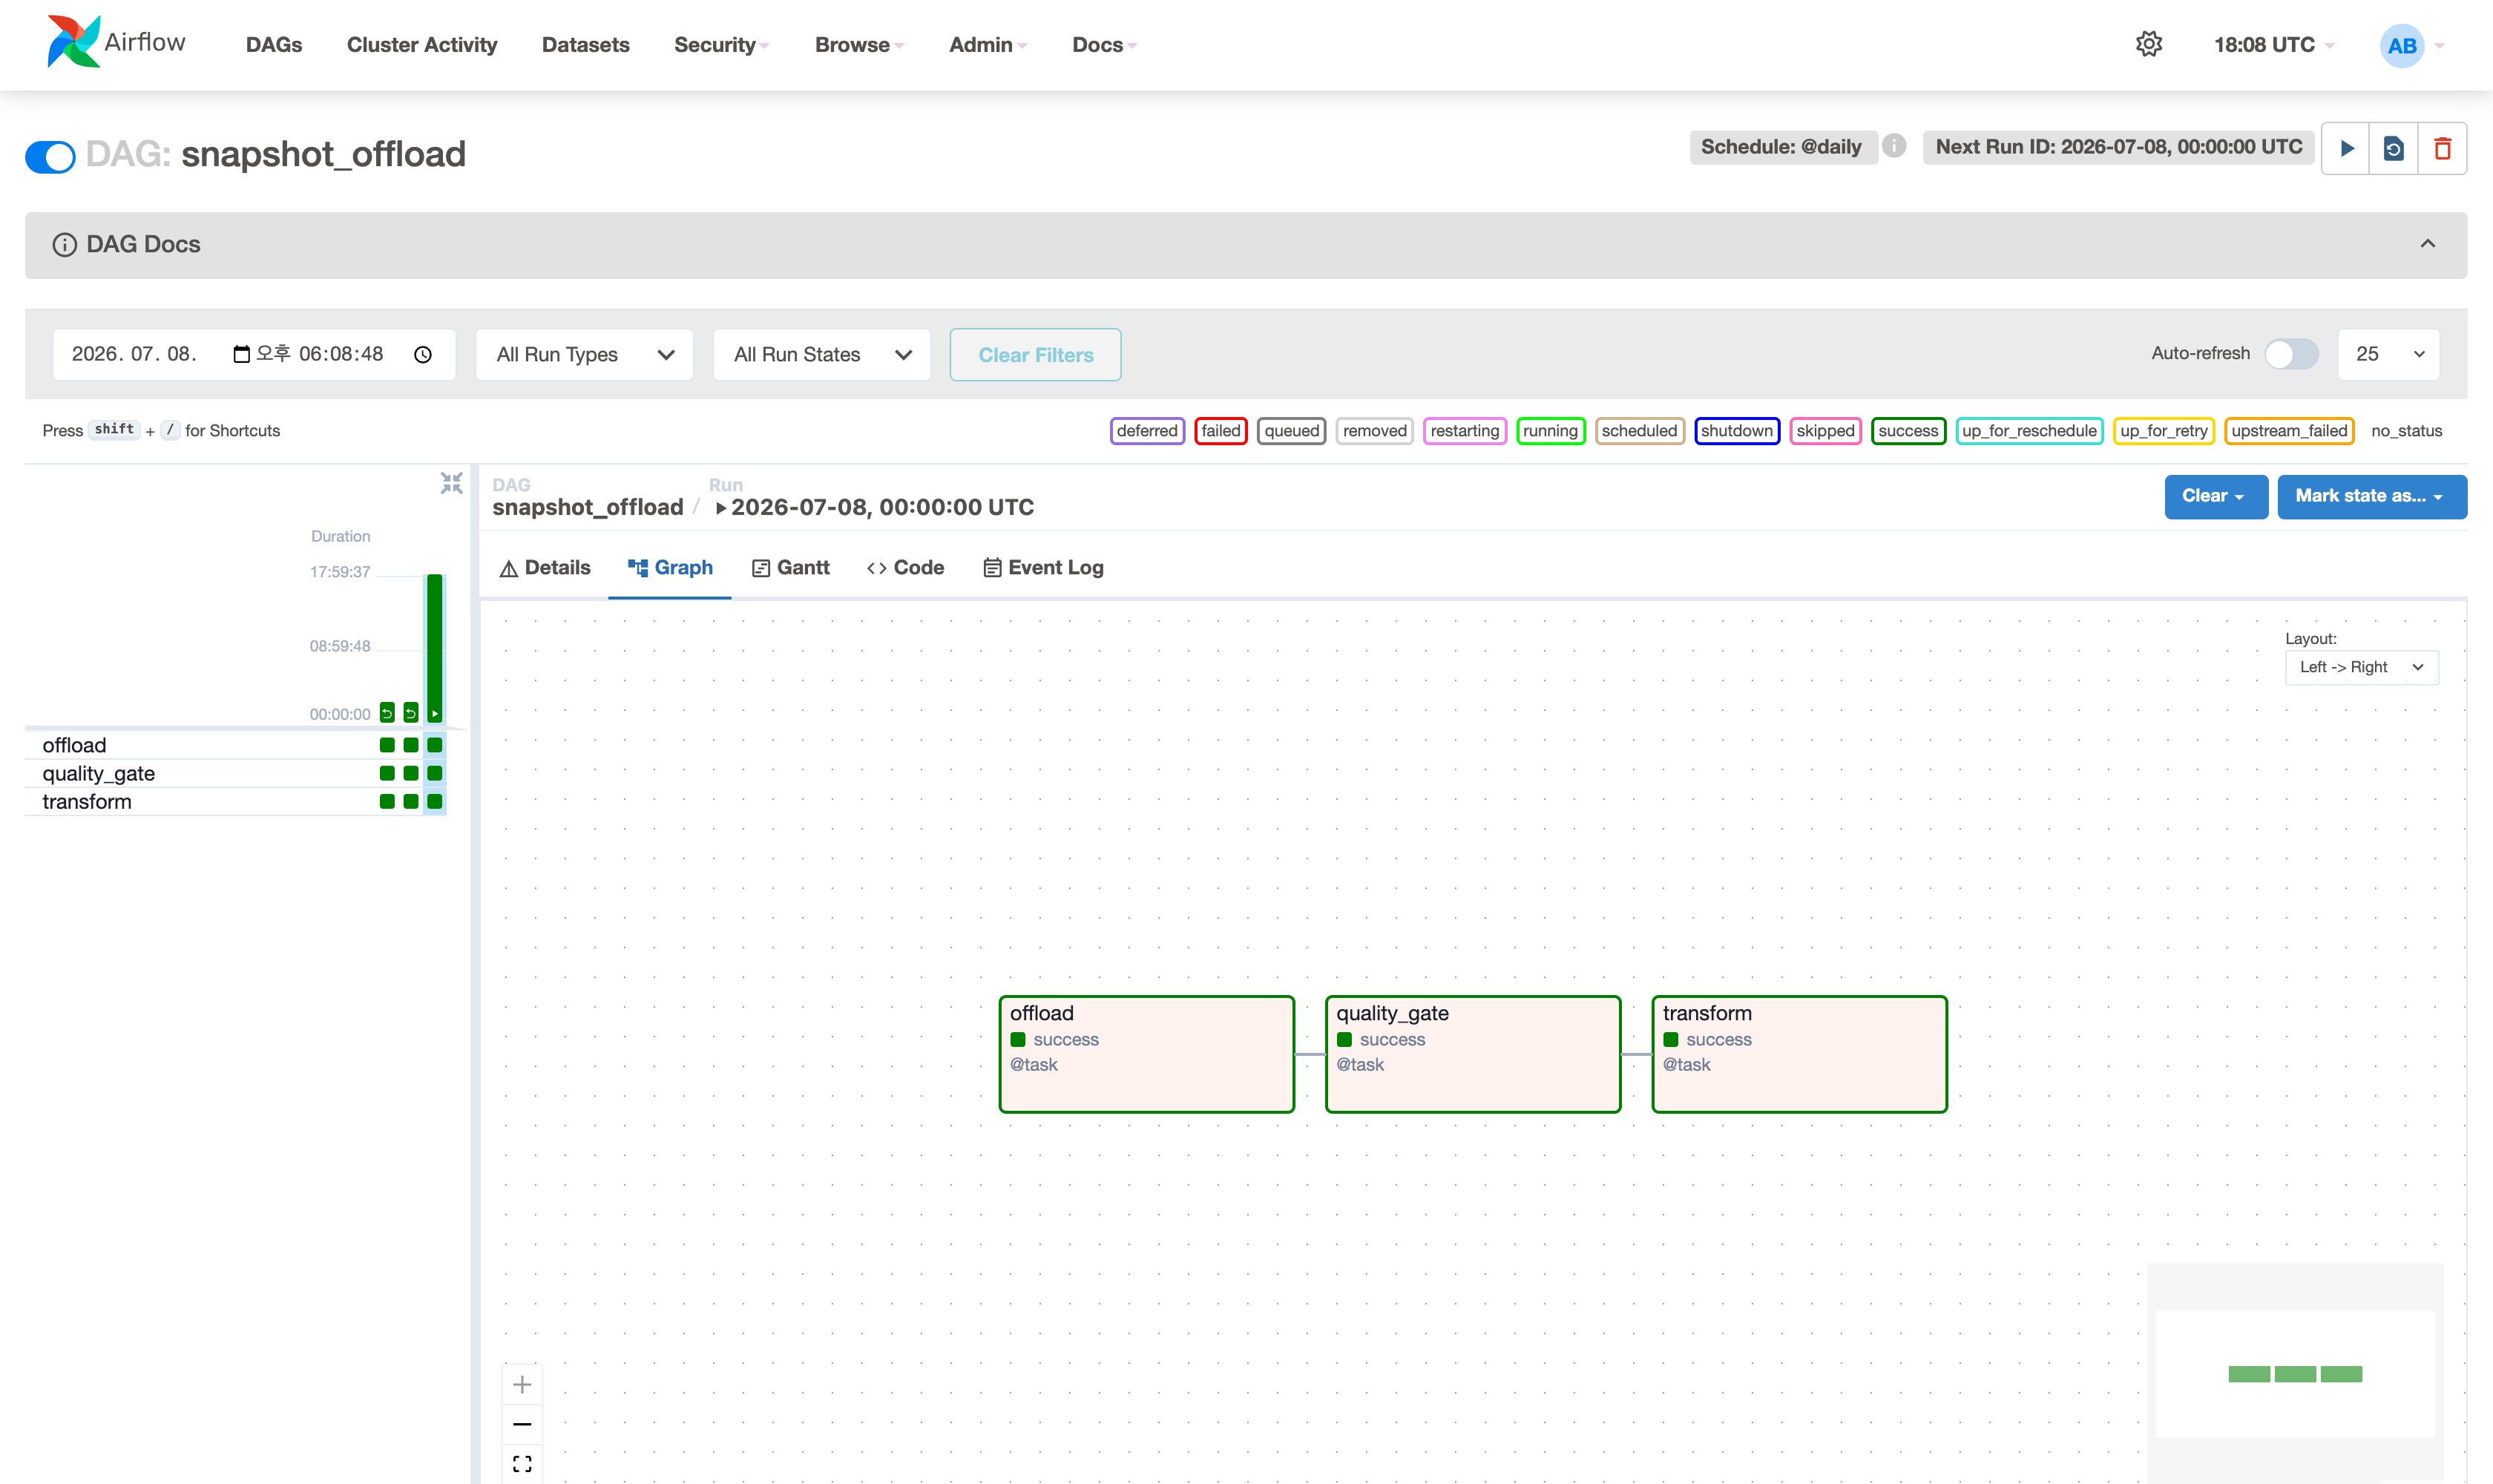Screen dimensions: 2493x1484
Task: Click the fit view icon in graph controls
Action: (x=522, y=1463)
